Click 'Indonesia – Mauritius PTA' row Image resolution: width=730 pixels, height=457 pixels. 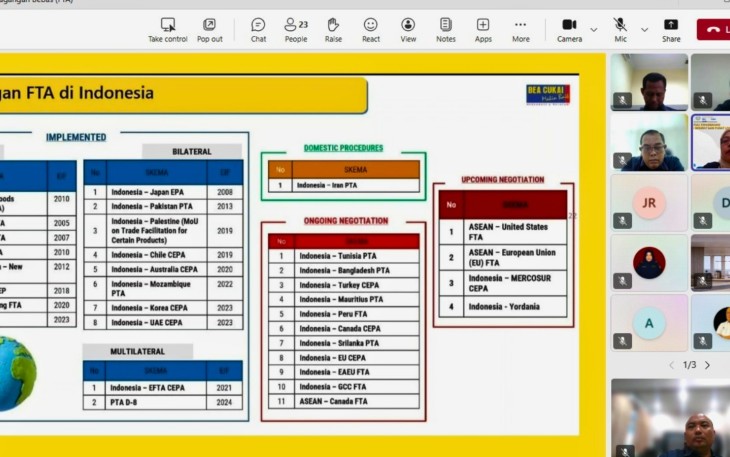[344, 300]
